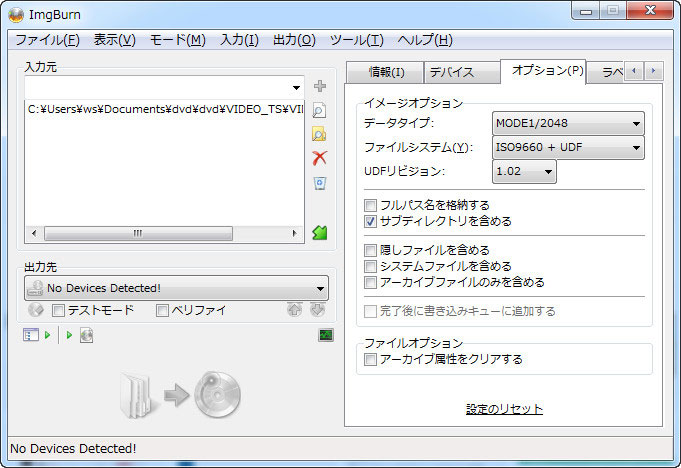Click the add source plus icon
Screen dimensions: 681x468
320,86
